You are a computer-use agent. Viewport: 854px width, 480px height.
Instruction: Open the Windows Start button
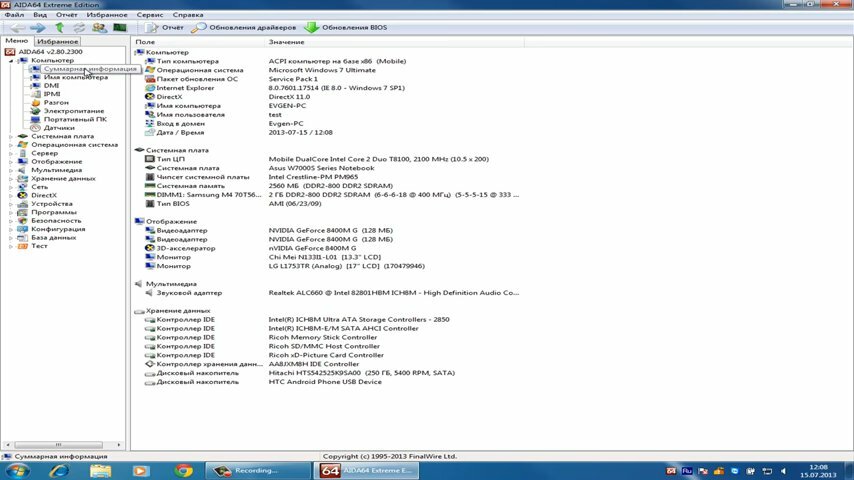[x=17, y=470]
